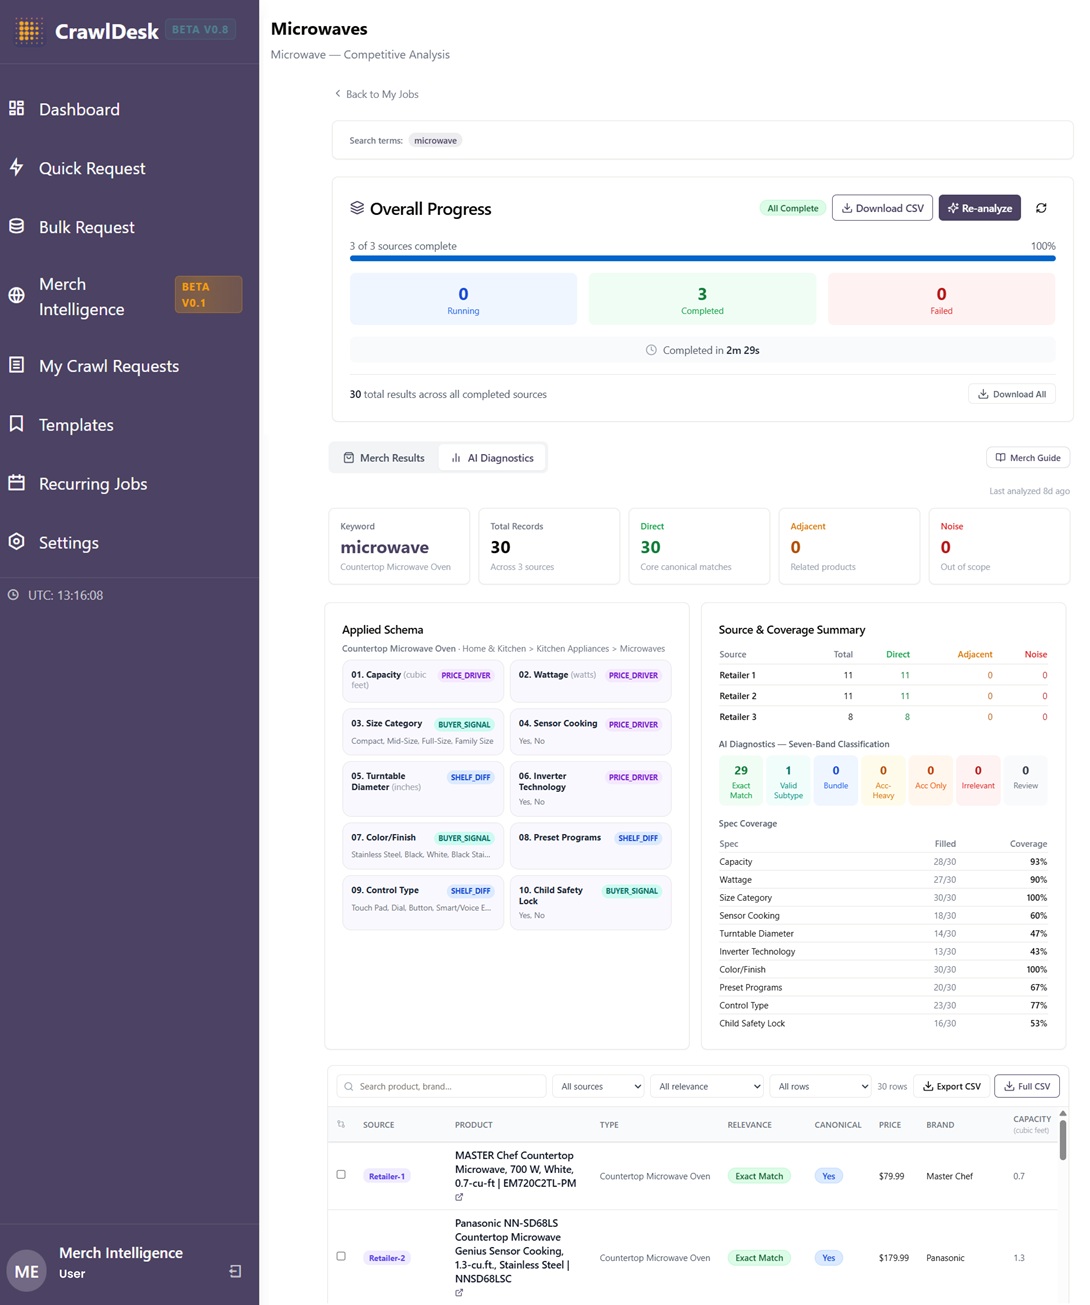Image resolution: width=1090 pixels, height=1305 pixels.
Task: Open the All rows dropdown
Action: (822, 1087)
